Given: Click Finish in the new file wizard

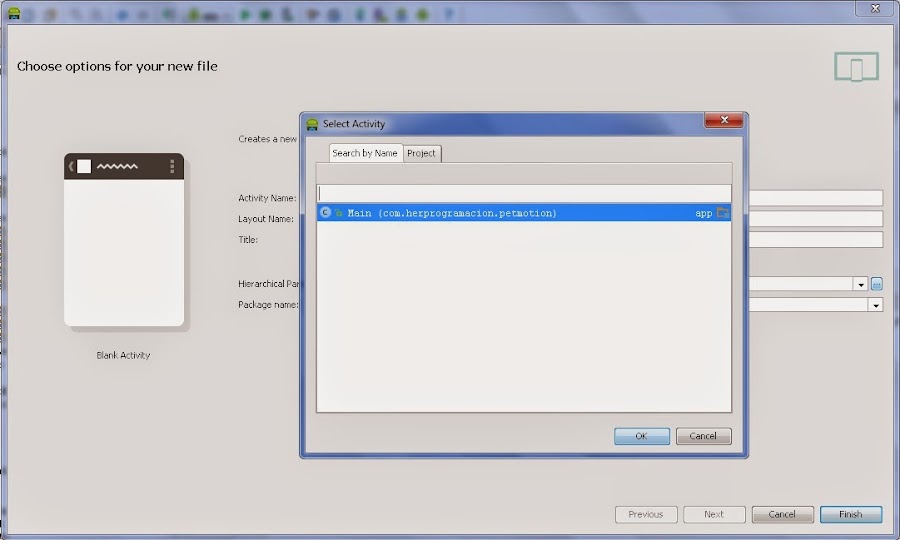Looking at the screenshot, I should 851,514.
